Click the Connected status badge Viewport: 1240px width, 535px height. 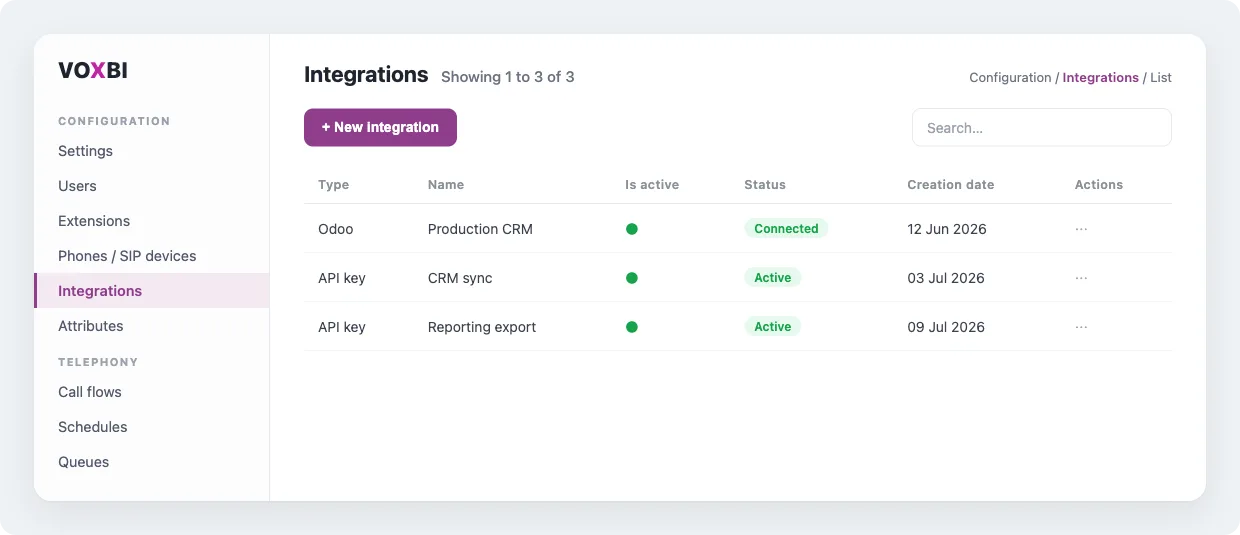click(x=786, y=229)
